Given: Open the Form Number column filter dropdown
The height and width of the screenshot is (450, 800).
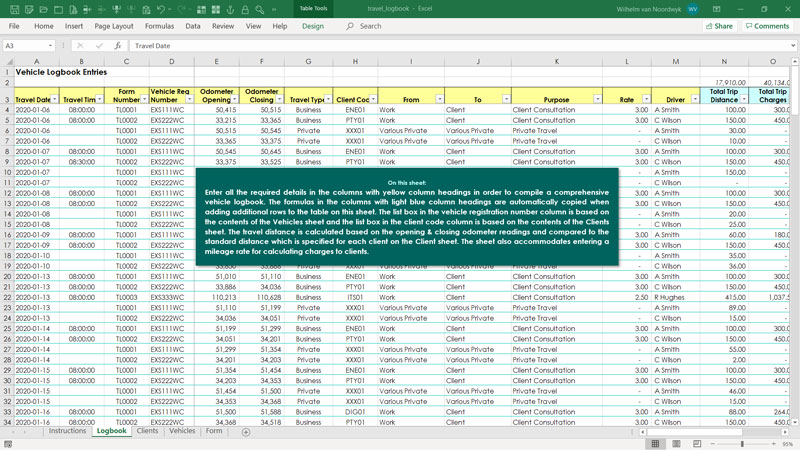Looking at the screenshot, I should click(144, 99).
